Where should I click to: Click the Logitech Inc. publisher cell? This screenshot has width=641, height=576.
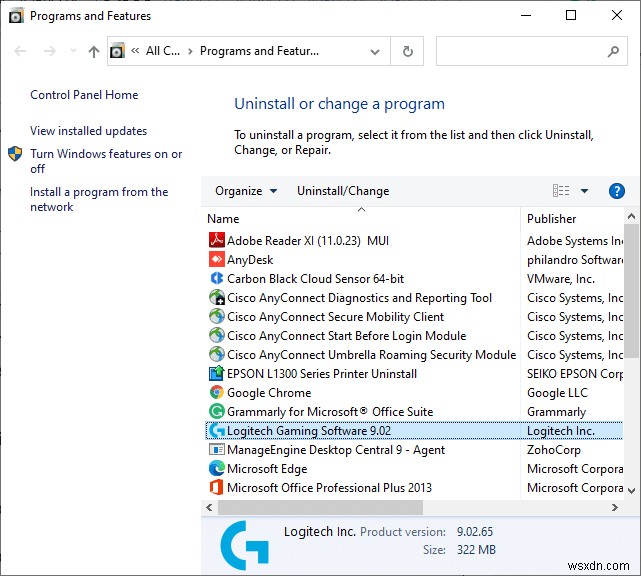[560, 430]
